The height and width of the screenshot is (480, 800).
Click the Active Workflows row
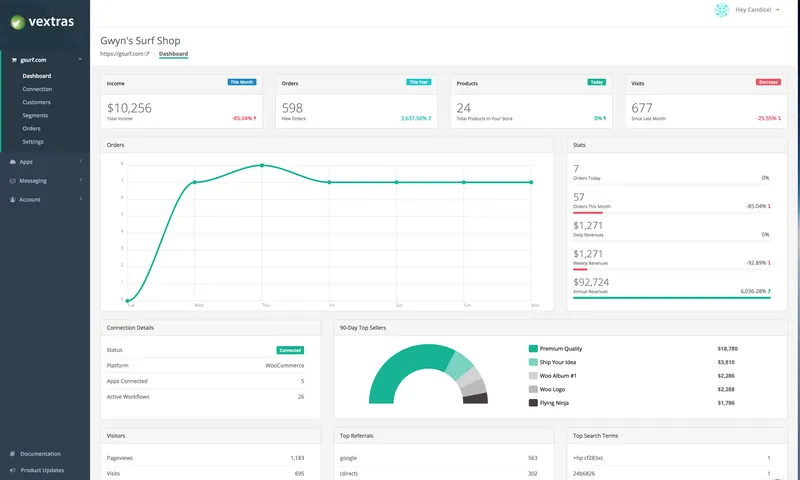(x=205, y=397)
